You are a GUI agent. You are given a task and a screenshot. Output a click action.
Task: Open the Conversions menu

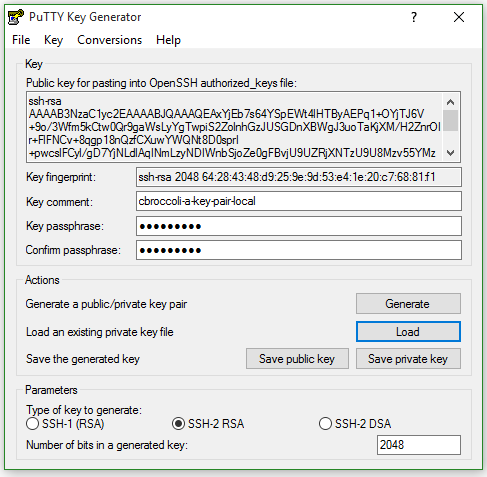click(110, 40)
